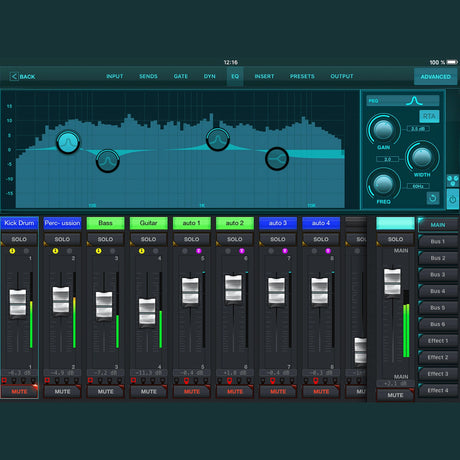460x460 pixels.
Task: Select the high shelf EQ node
Action: click(277, 158)
